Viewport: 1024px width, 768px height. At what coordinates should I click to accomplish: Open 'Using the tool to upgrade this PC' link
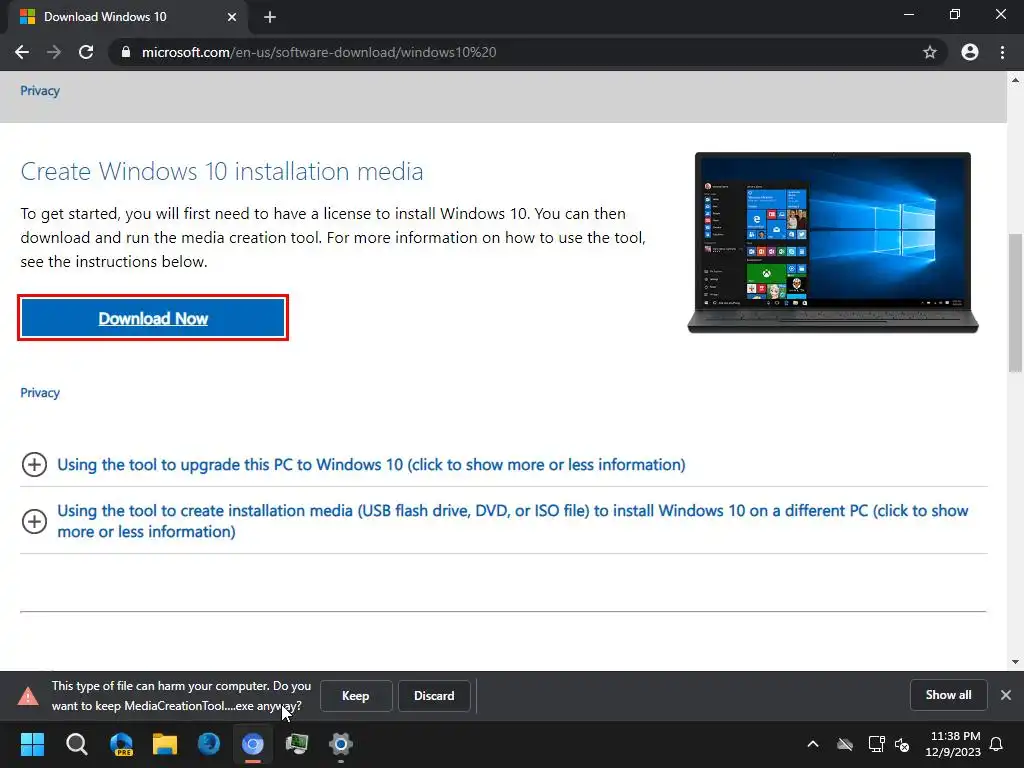(371, 464)
